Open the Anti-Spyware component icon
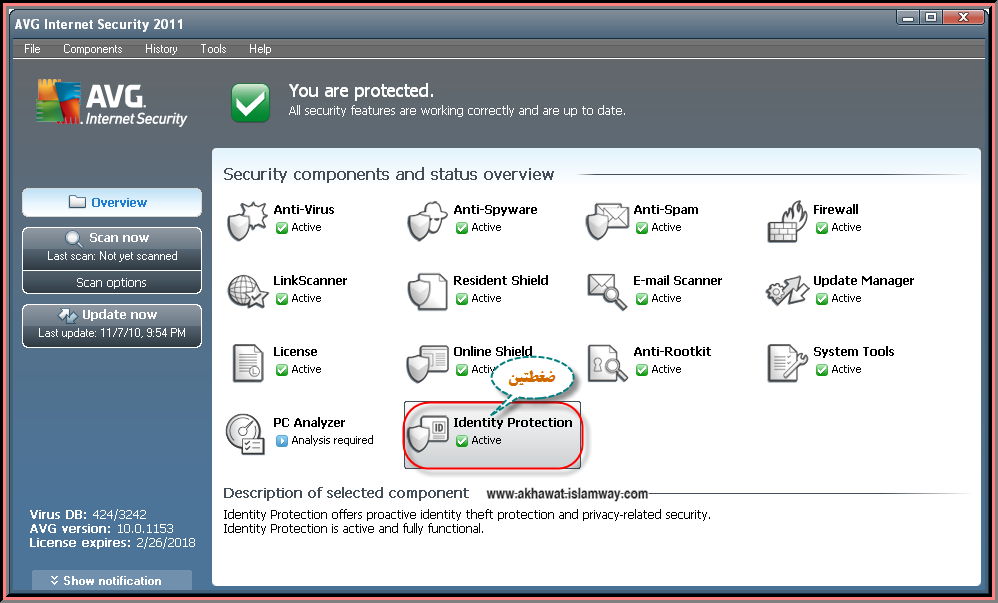The height and width of the screenshot is (603, 998). (427, 220)
